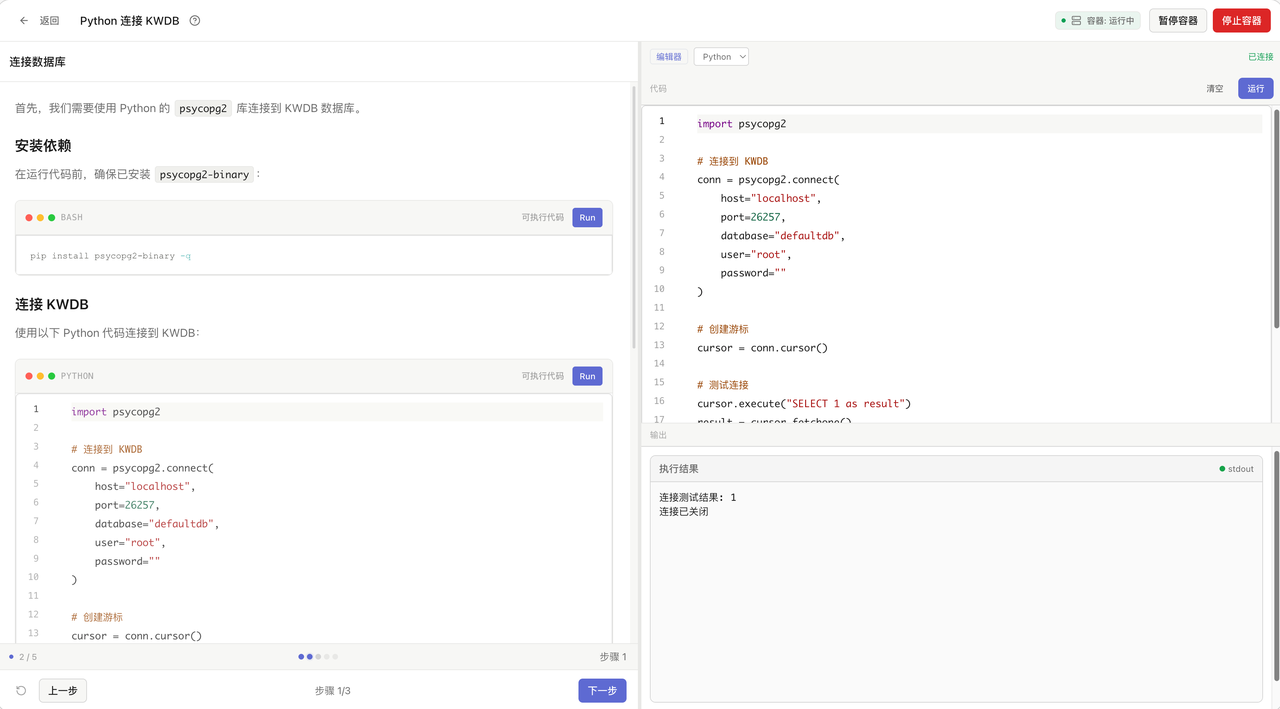
Task: Click the back arrow icon
Action: [24, 20]
